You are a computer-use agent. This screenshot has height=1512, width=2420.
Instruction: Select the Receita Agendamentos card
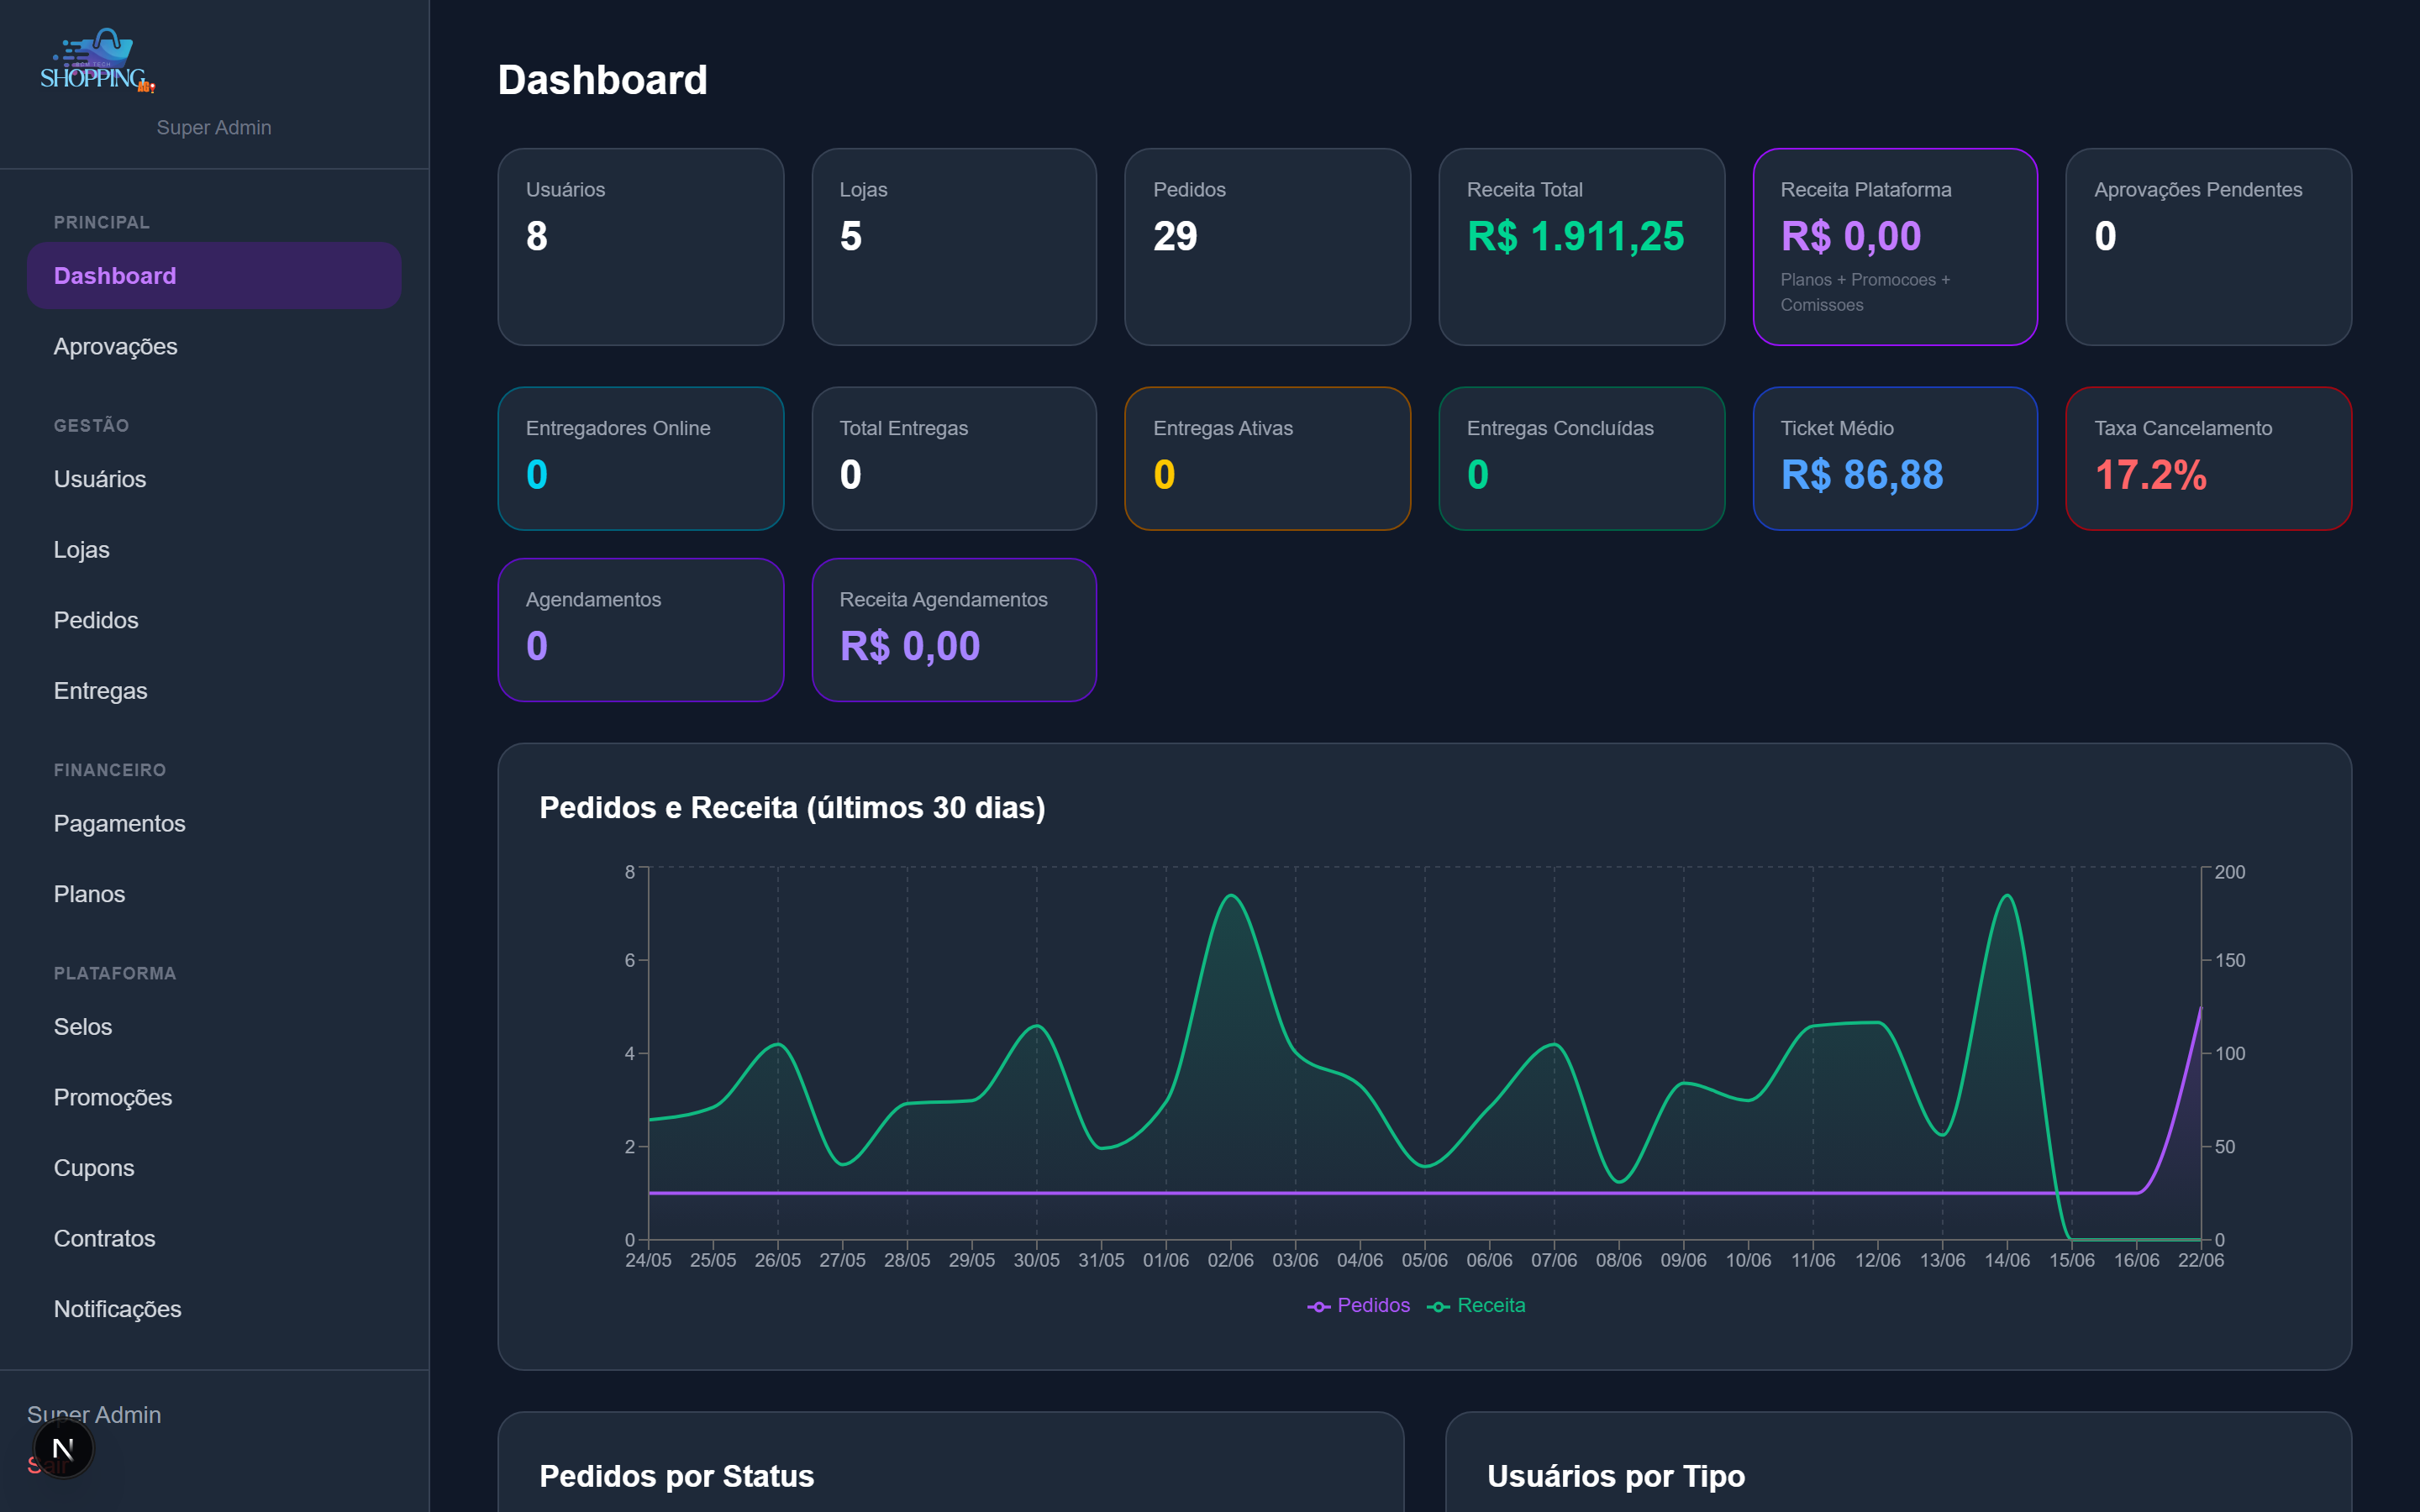point(954,630)
